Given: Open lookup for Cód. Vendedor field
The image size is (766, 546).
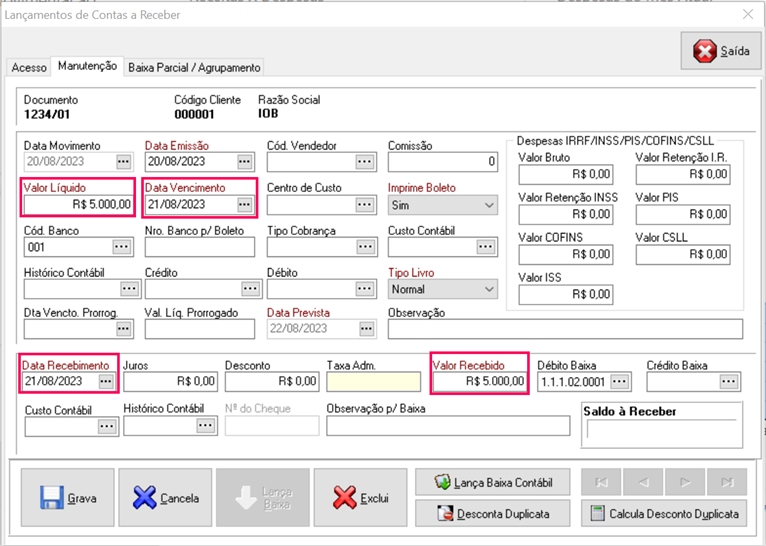Looking at the screenshot, I should (x=365, y=161).
